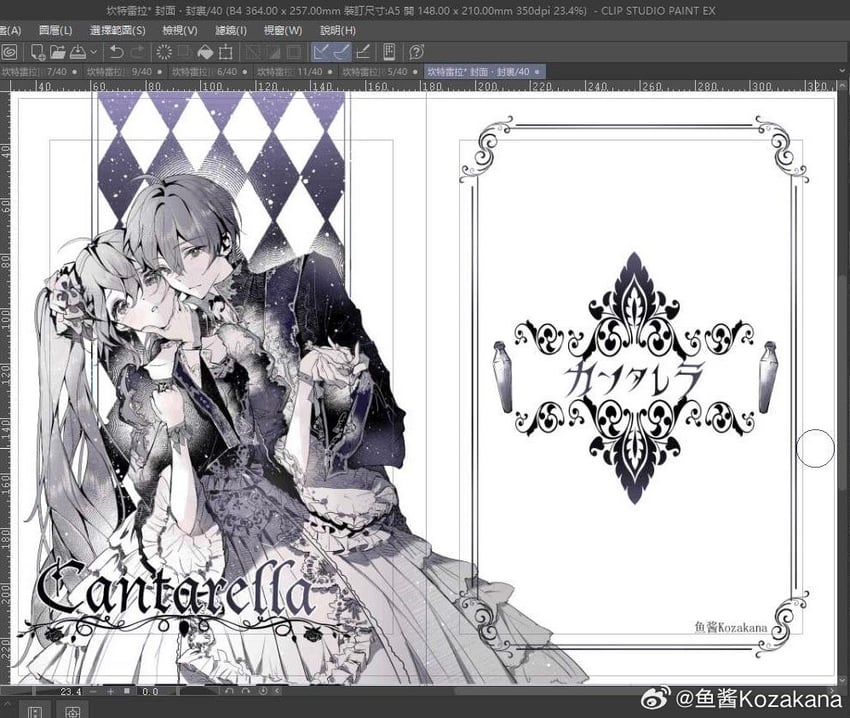The image size is (850, 718).
Task: Switch to the 5/40 page tab
Action: (381, 72)
